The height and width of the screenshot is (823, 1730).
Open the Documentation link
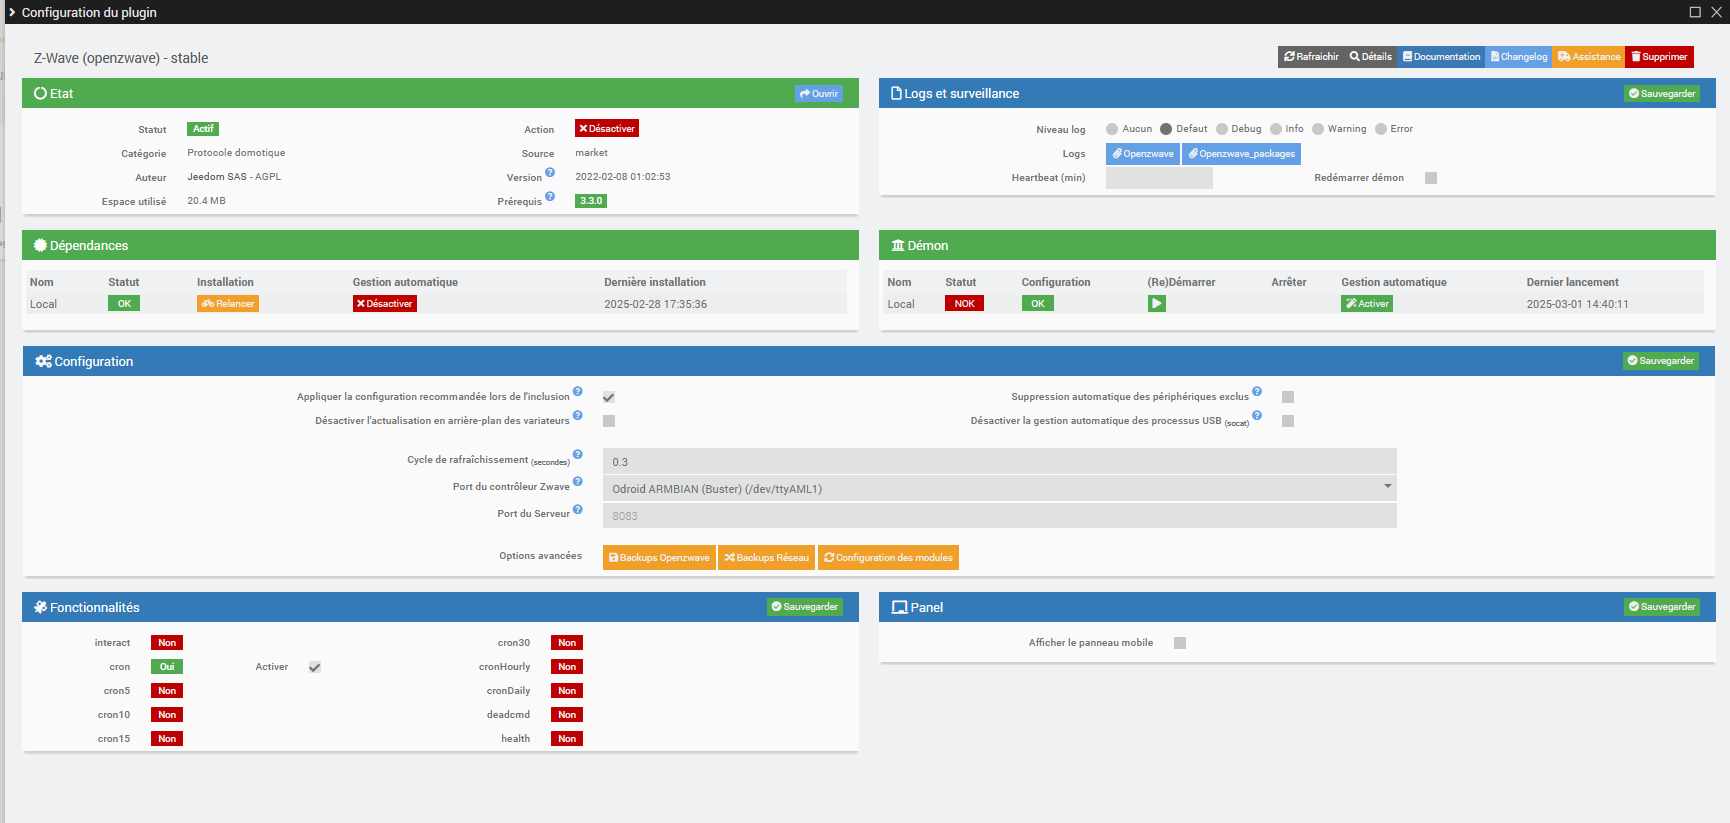click(x=1441, y=57)
